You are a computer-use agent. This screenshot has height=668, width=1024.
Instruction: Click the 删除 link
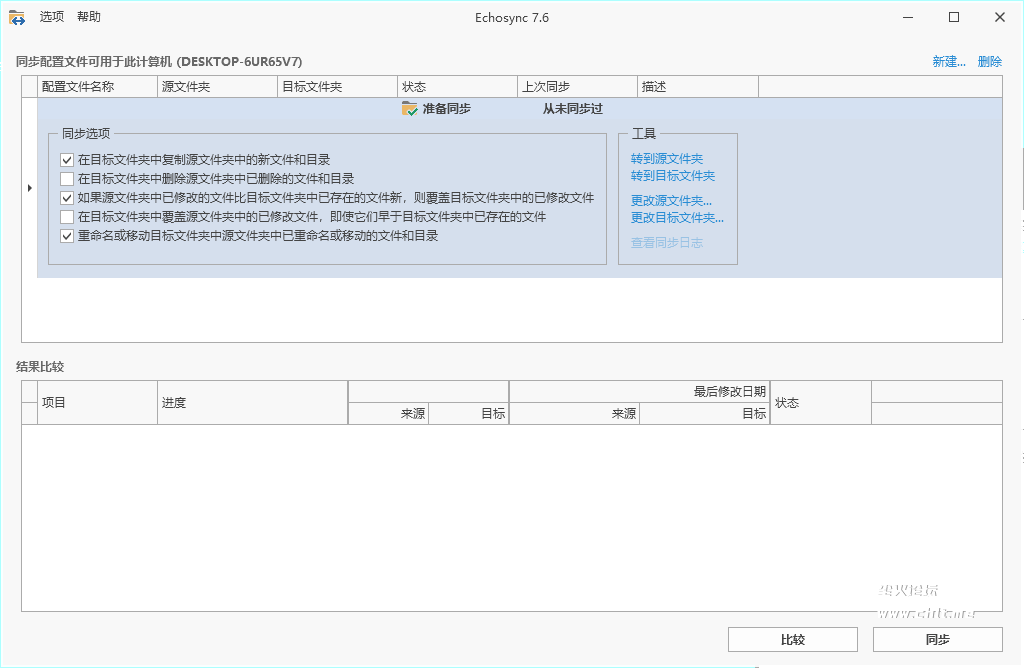point(989,62)
